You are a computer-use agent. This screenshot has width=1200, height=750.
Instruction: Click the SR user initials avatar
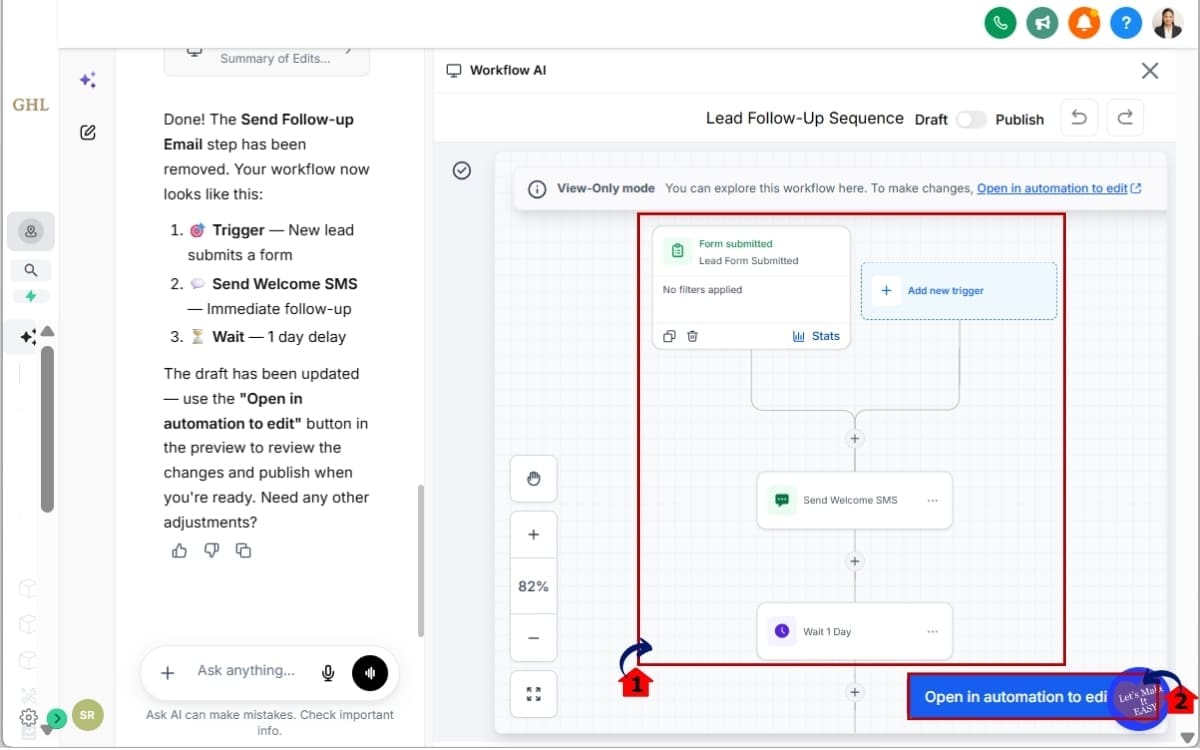87,715
